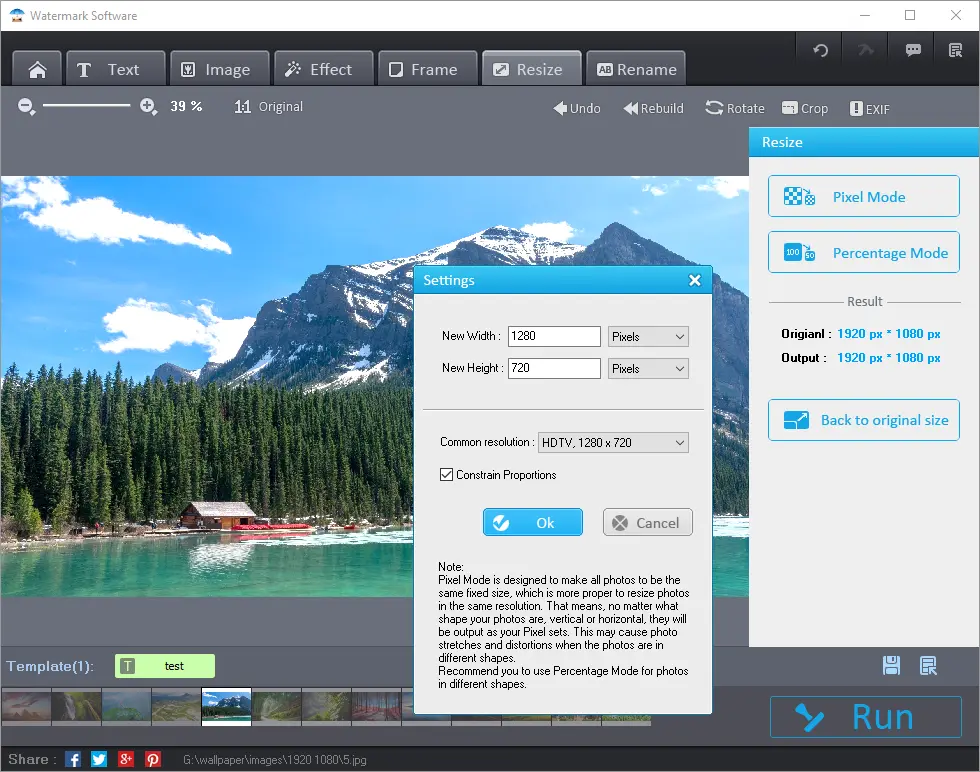This screenshot has height=772, width=980.
Task: Click the template list icon near Run
Action: 928,666
